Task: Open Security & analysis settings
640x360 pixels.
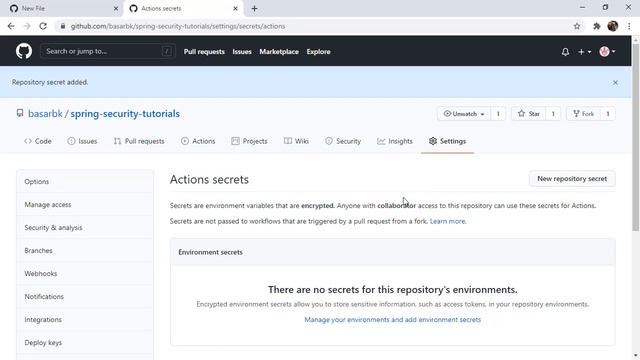Action: [x=85, y=227]
